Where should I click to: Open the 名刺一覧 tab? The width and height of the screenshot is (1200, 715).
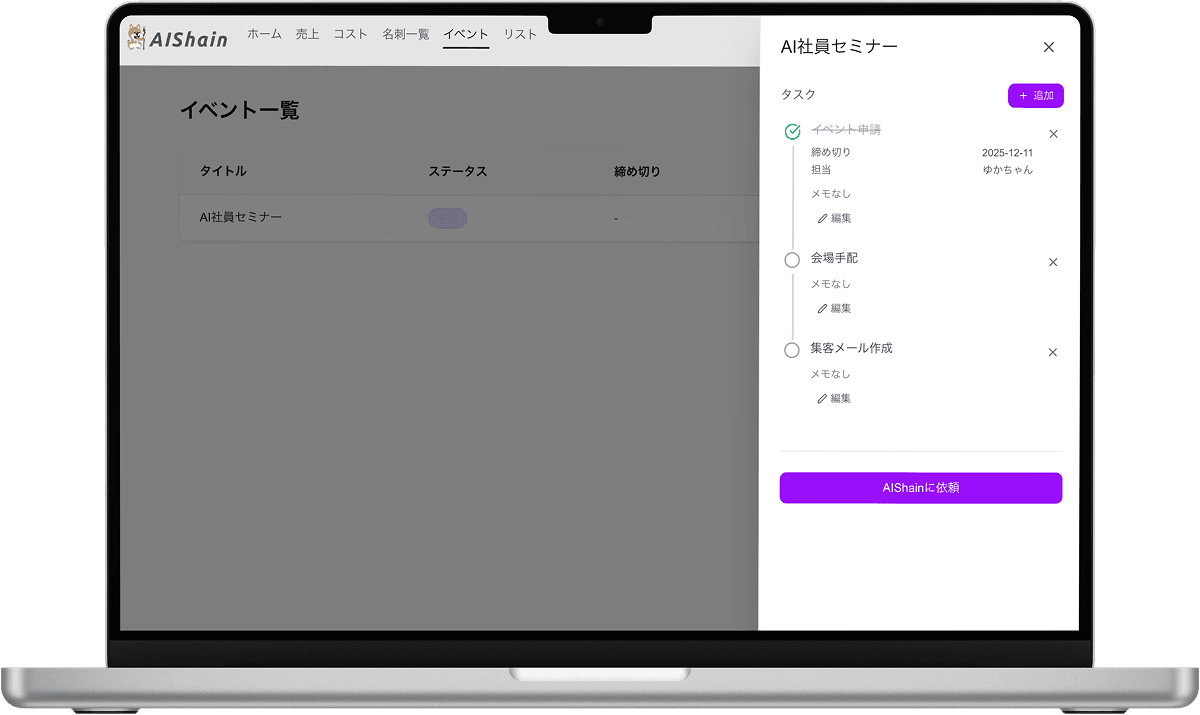(405, 33)
